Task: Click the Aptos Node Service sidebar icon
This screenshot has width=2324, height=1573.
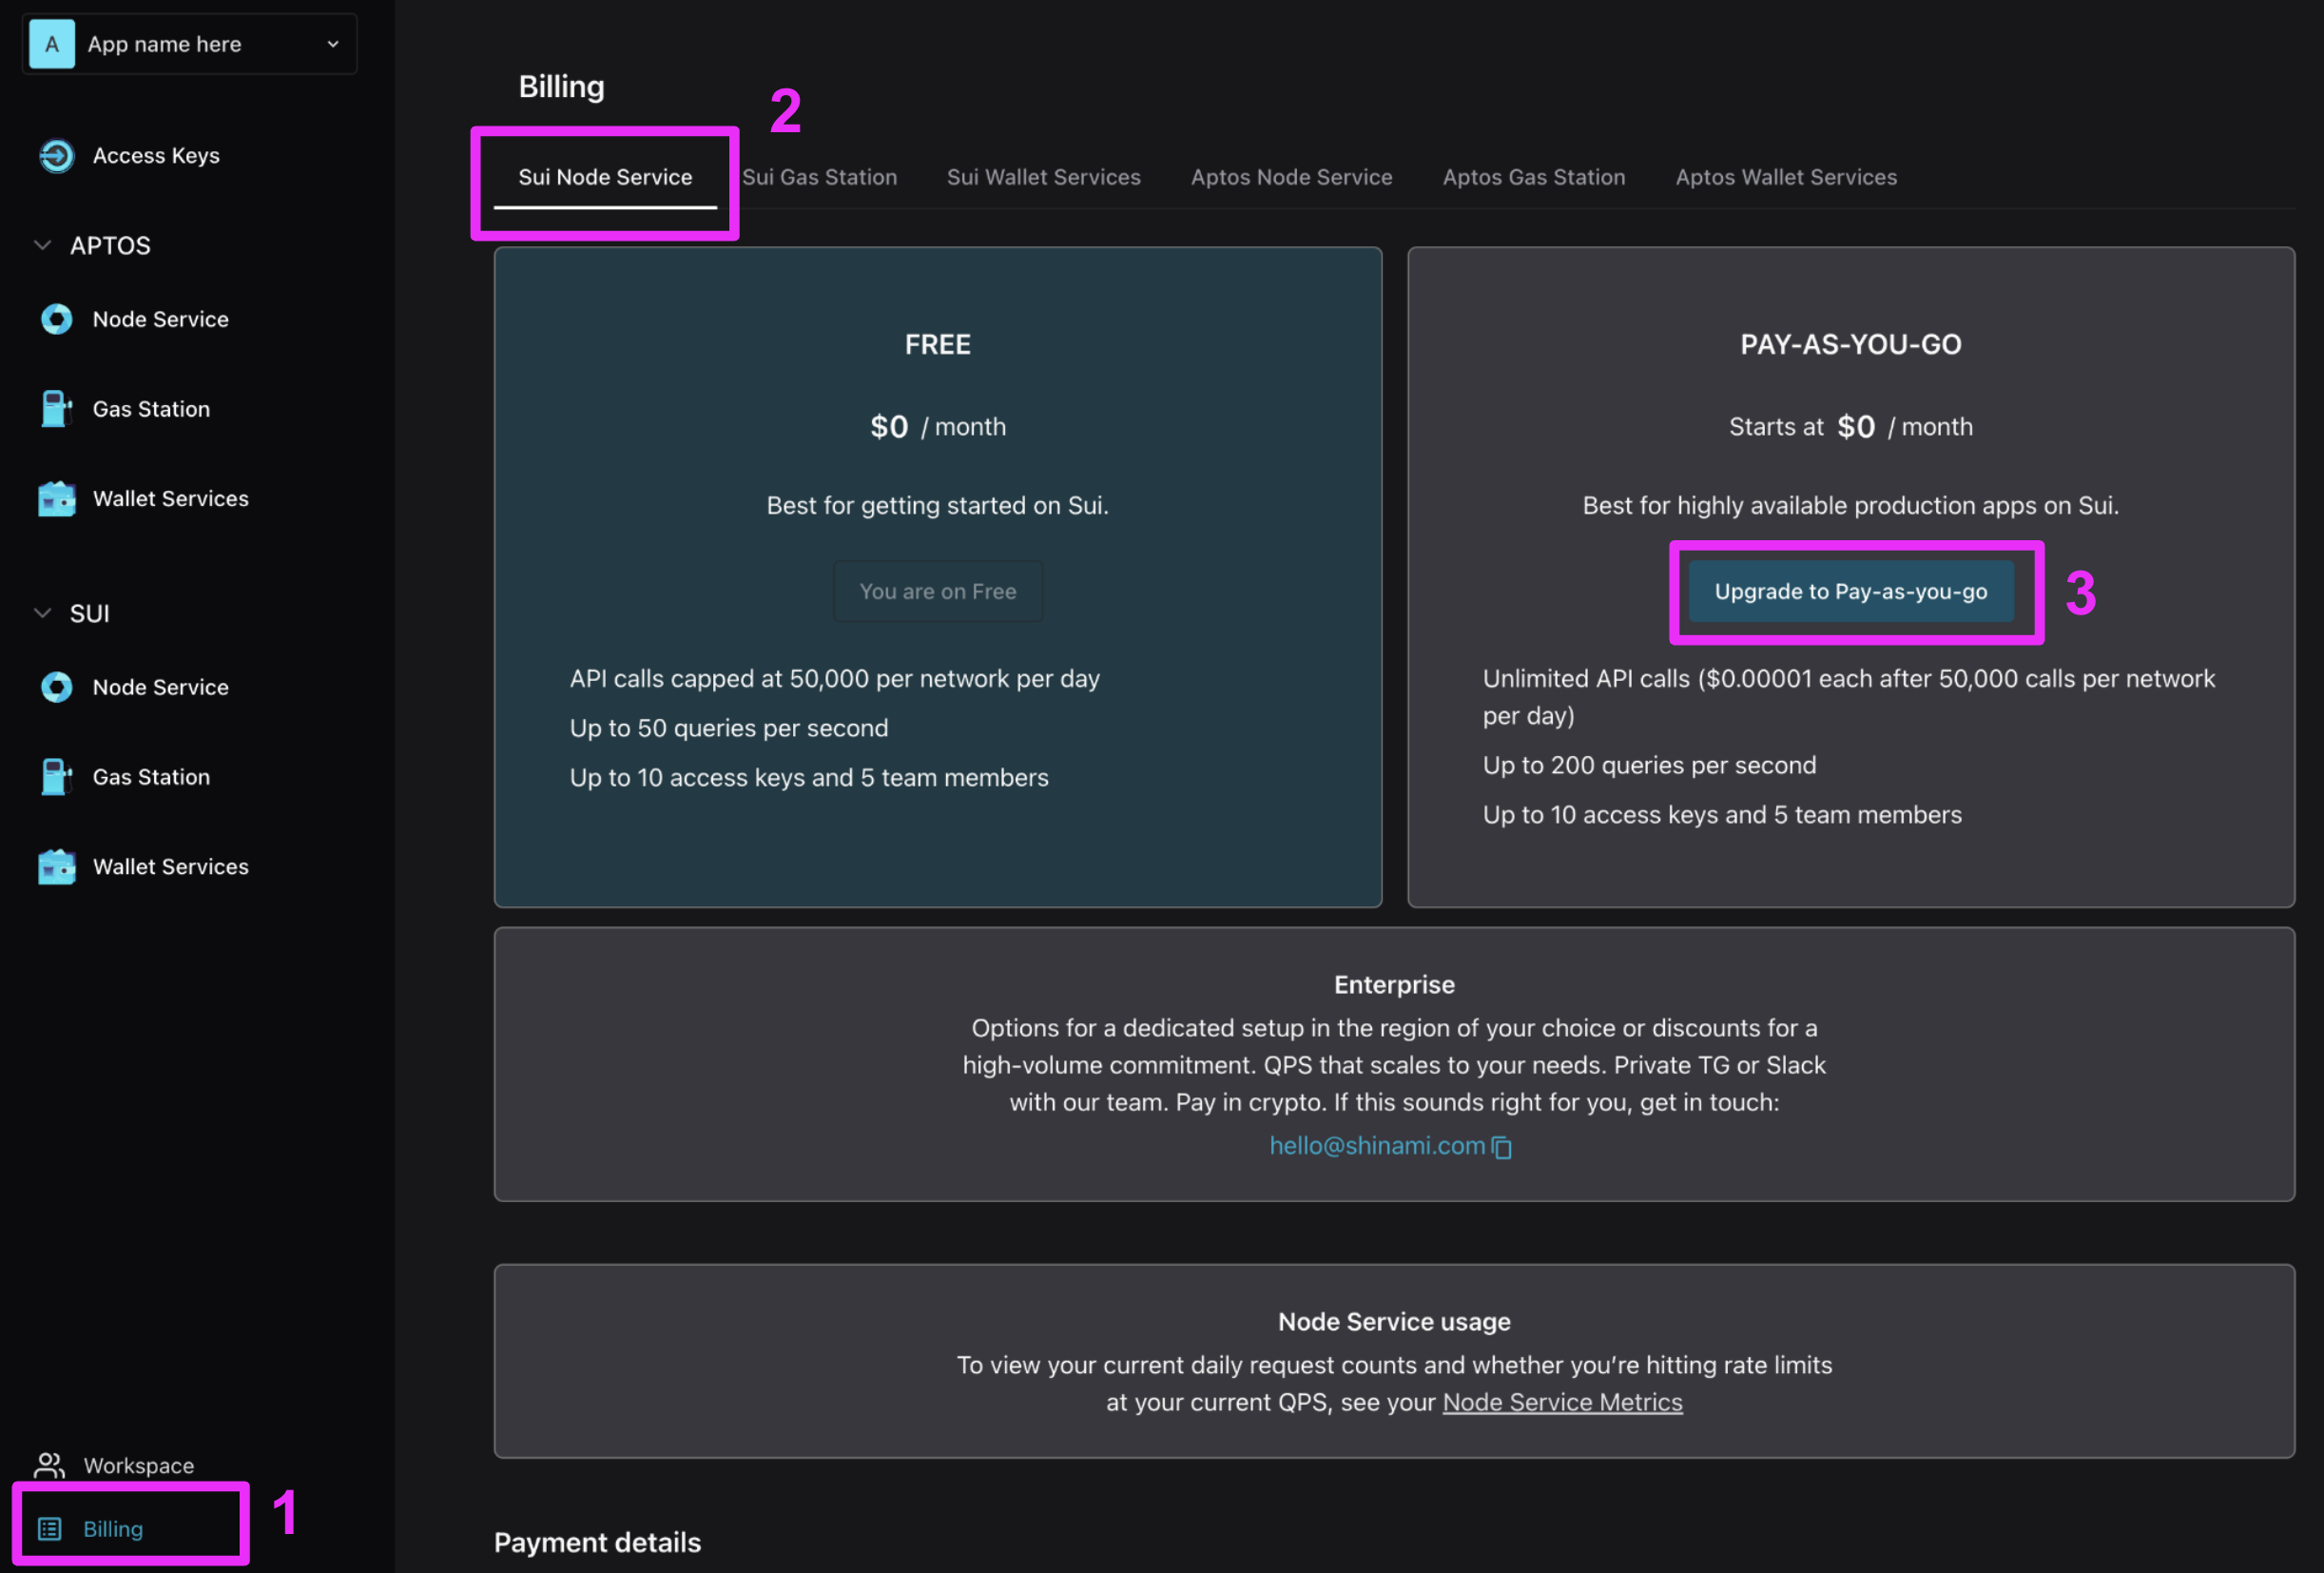Action: pyautogui.click(x=57, y=319)
